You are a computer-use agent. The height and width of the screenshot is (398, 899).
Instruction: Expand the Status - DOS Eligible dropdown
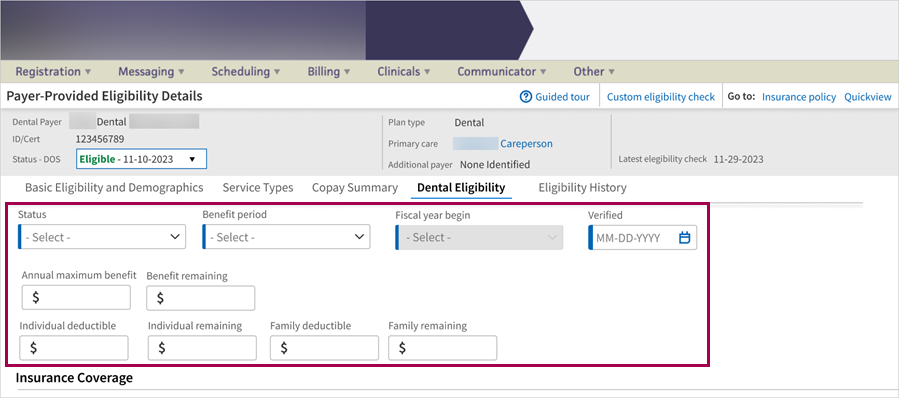click(141, 159)
